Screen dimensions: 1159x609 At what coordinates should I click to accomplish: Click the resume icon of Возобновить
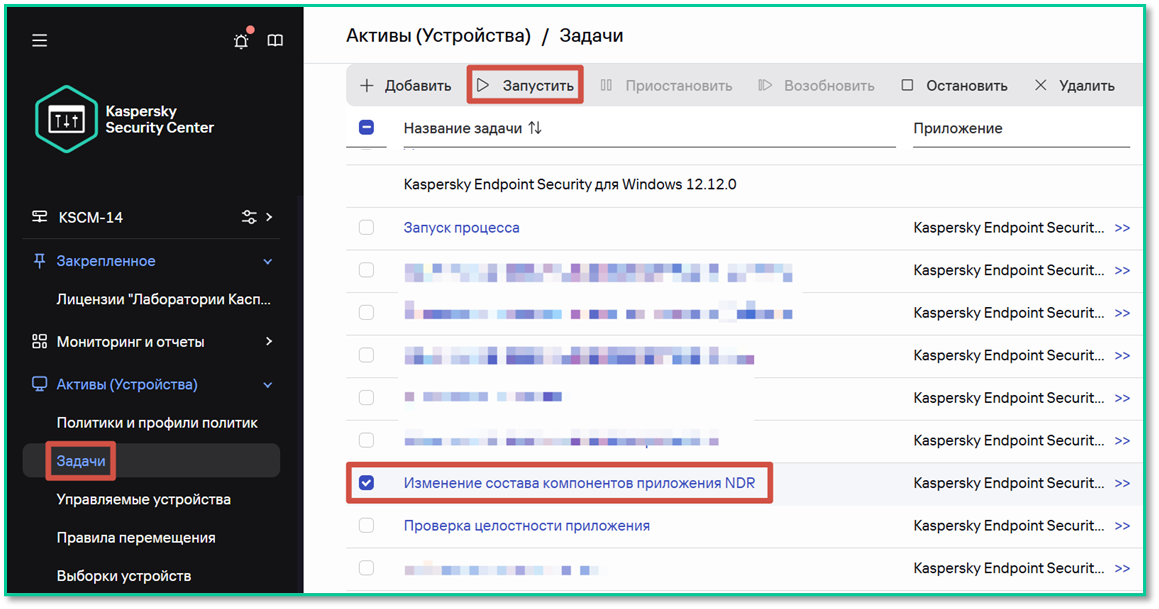pos(765,85)
